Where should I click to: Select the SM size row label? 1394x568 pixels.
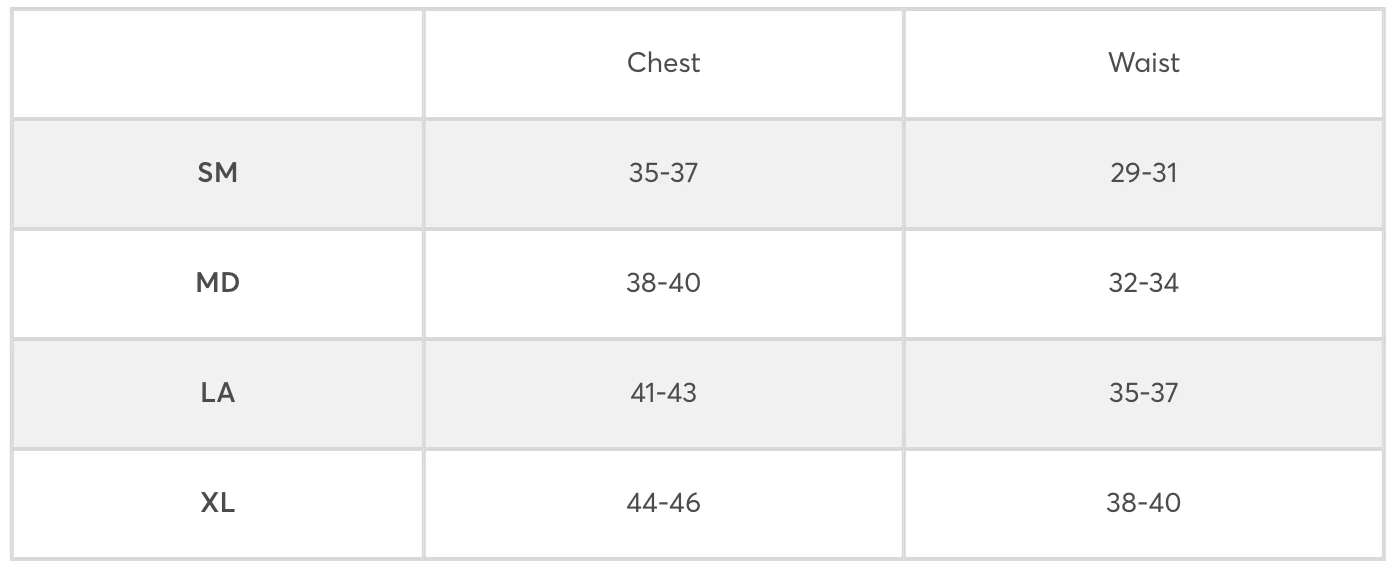pyautogui.click(x=218, y=173)
